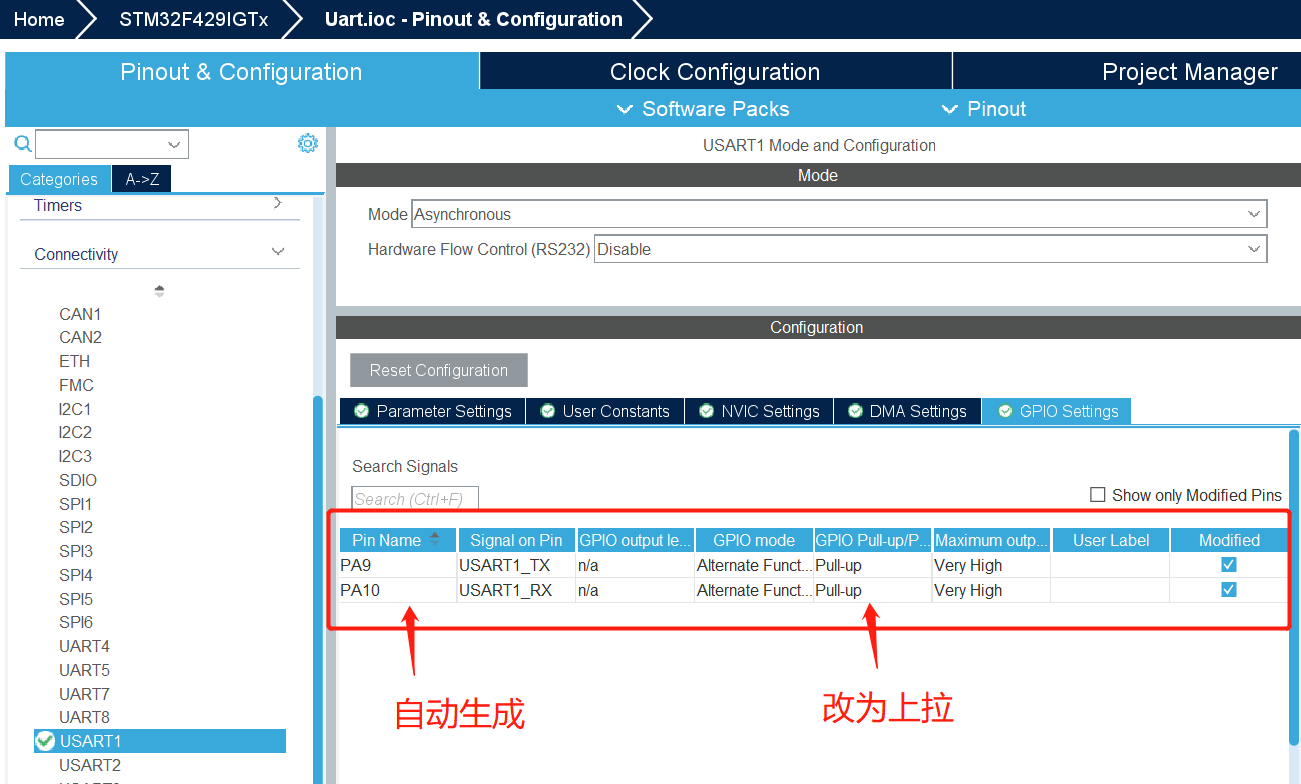
Task: Toggle Modified checkbox for PA9 row
Action: 1229,565
